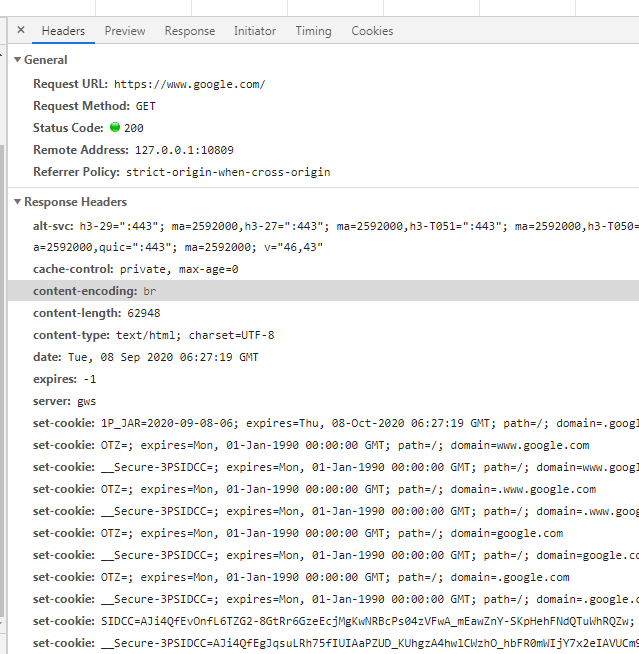The height and width of the screenshot is (654, 639).
Task: Select cache-control value private, max-age=0
Action: coord(179,269)
